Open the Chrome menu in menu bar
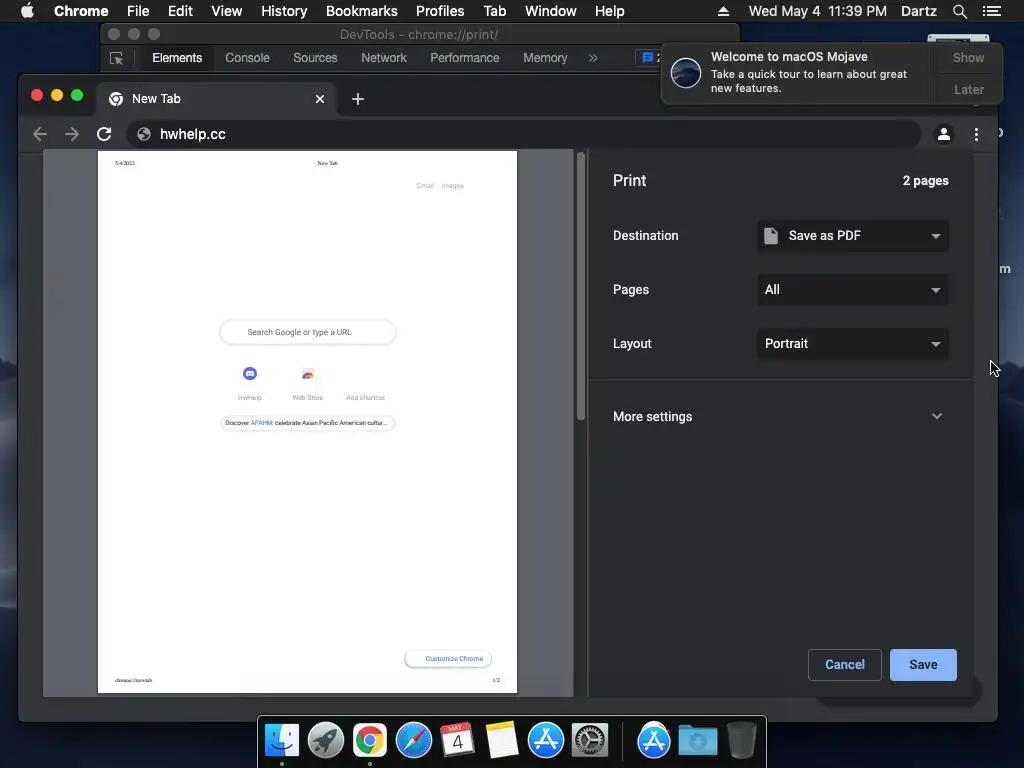Image resolution: width=1024 pixels, height=768 pixels. (x=81, y=11)
